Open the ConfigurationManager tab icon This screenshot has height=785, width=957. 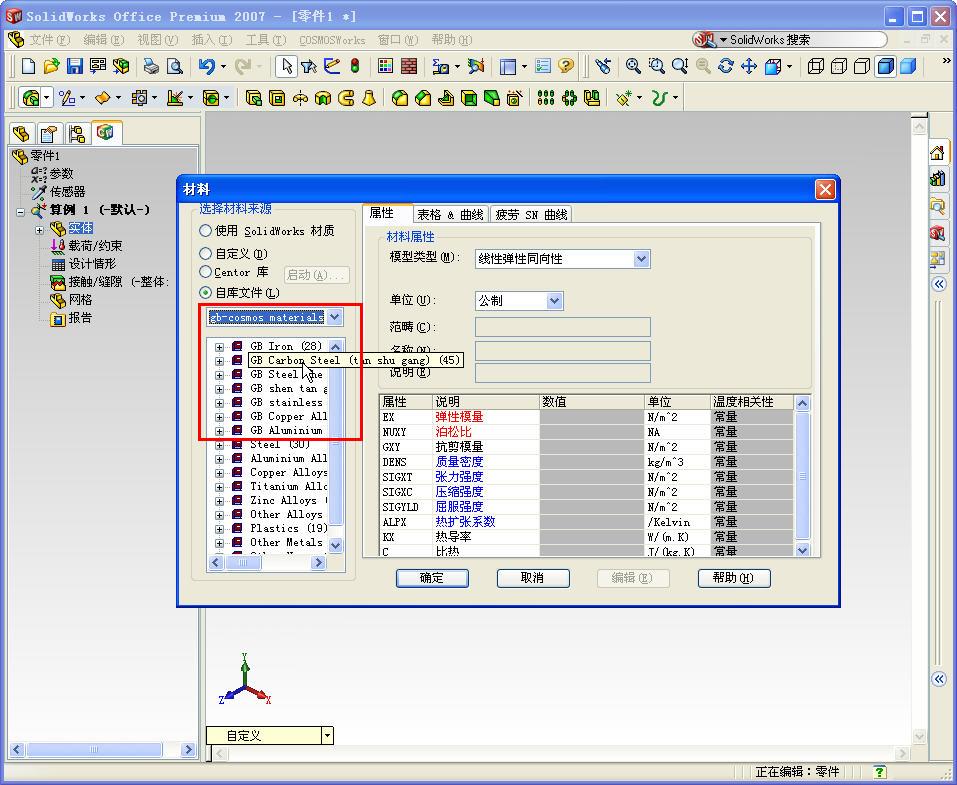tap(76, 133)
